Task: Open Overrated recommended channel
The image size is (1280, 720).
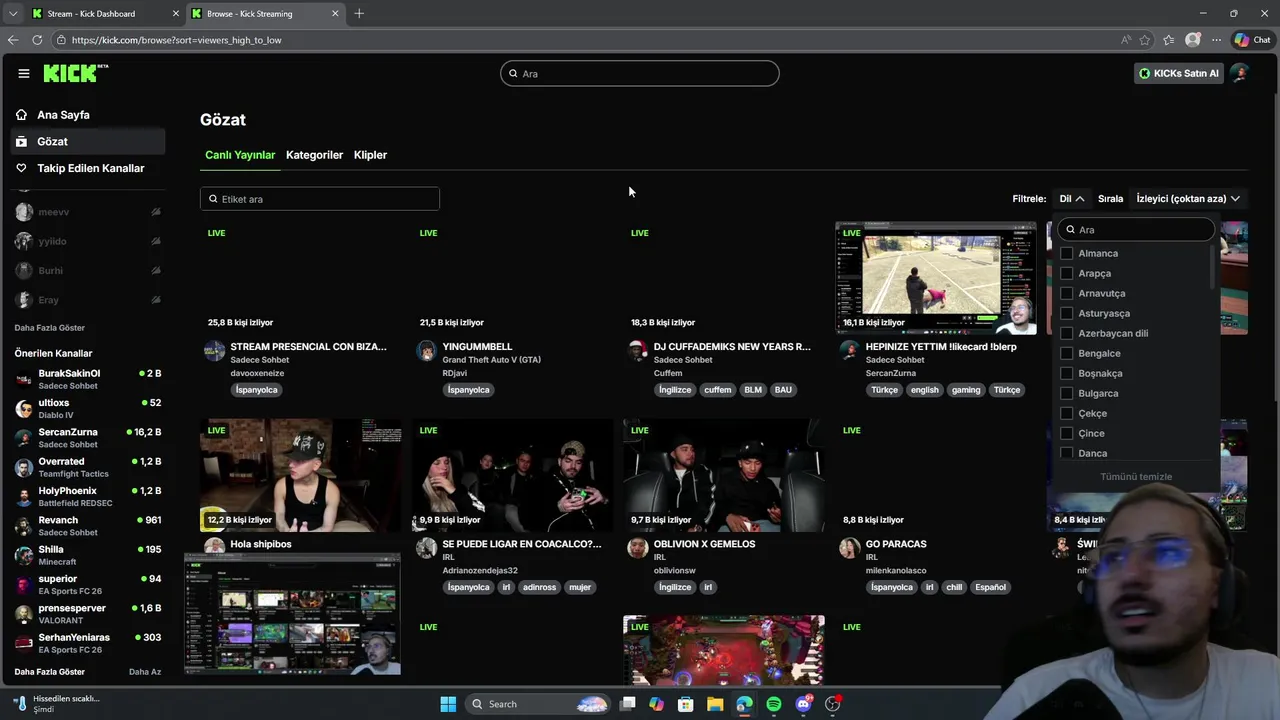Action: [x=88, y=467]
